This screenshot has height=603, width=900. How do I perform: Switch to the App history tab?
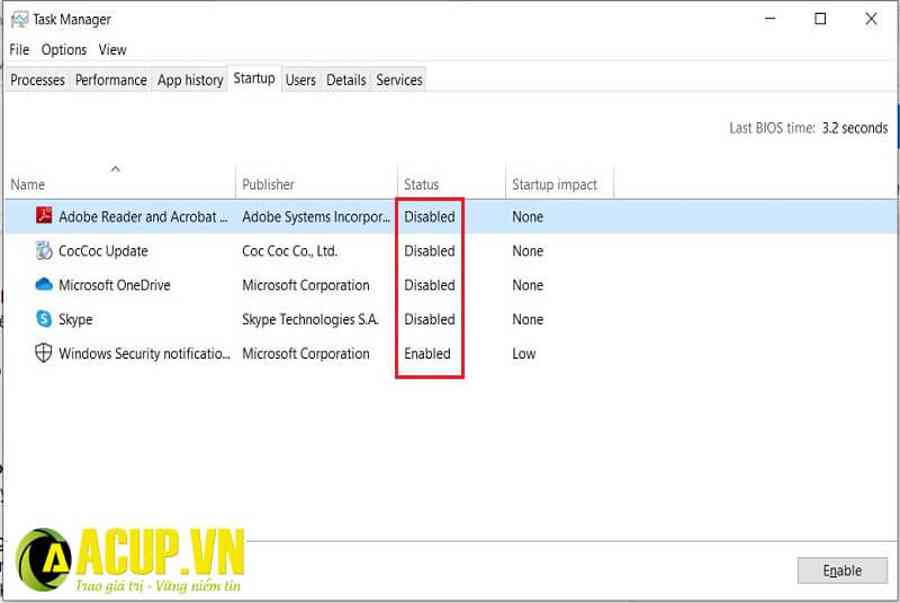pos(190,80)
